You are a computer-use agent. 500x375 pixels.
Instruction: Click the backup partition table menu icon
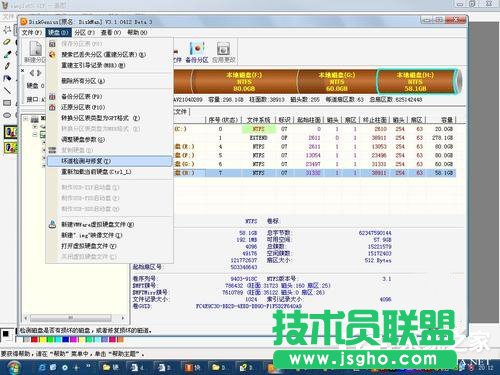[52, 97]
